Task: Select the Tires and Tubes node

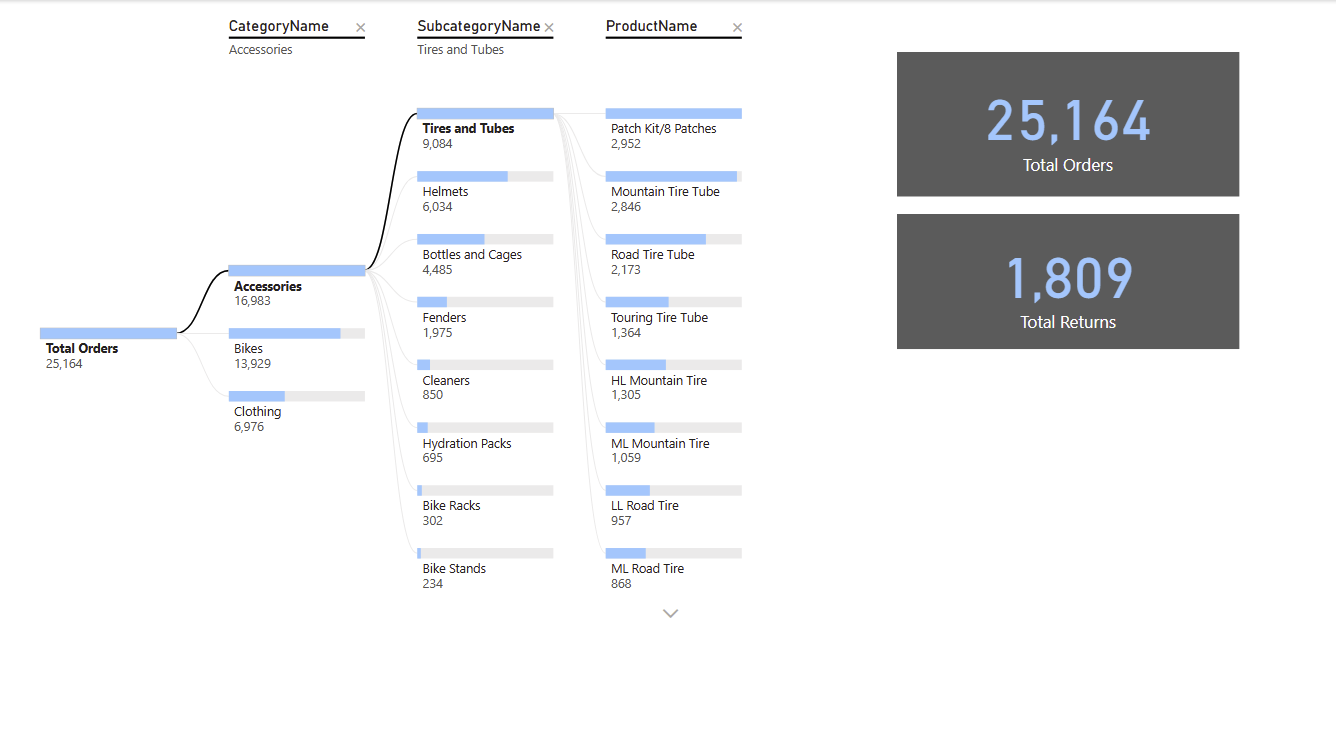Action: coord(485,129)
